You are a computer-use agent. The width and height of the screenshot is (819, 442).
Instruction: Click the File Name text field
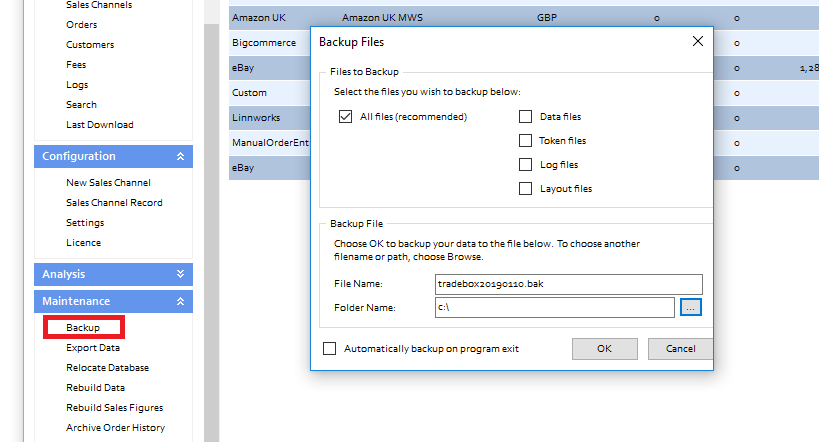pos(568,284)
